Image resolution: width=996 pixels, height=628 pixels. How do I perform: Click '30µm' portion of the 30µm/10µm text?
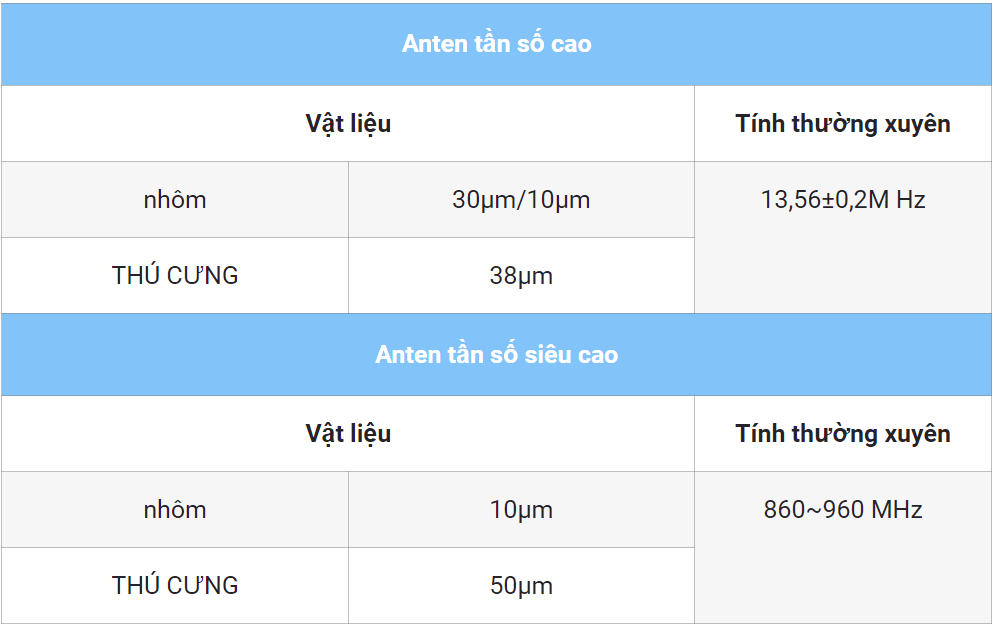click(x=483, y=200)
